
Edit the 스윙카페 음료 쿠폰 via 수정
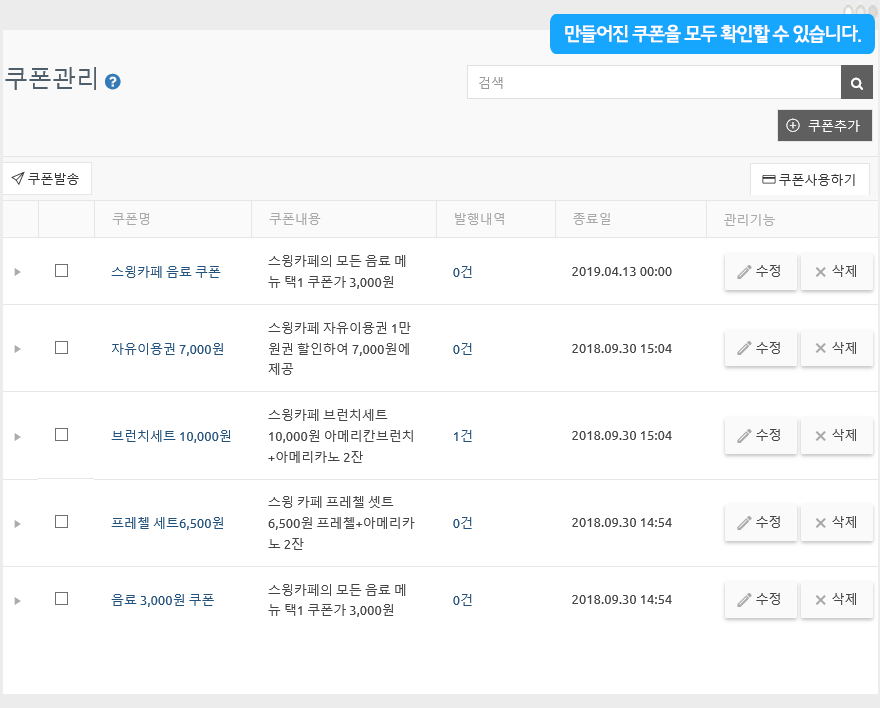pyautogui.click(x=760, y=271)
